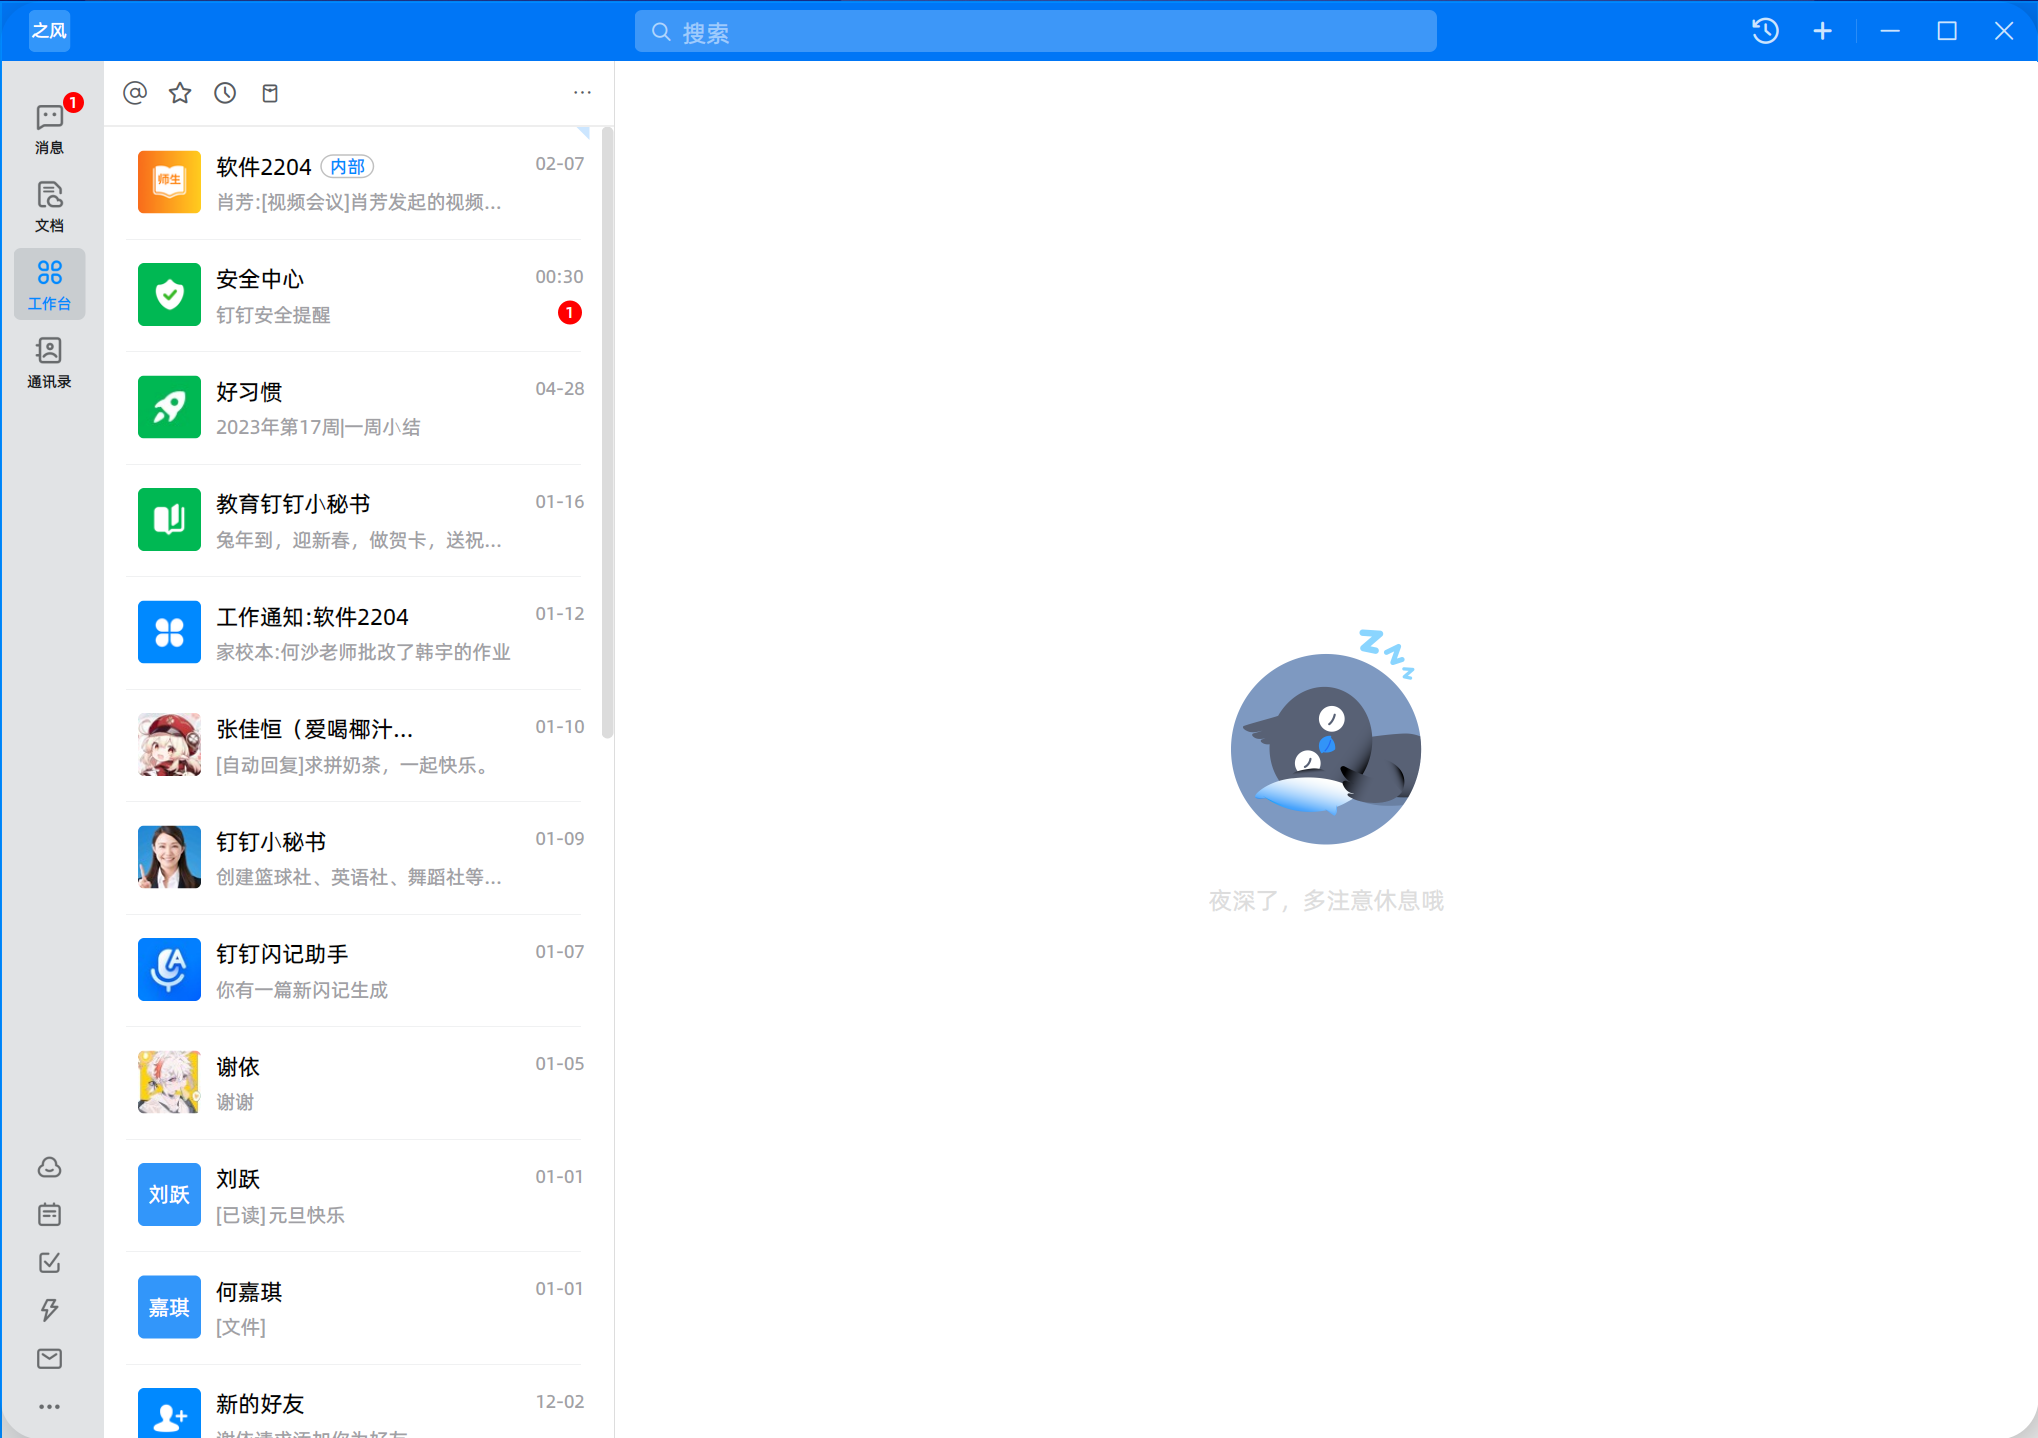Click the sidebar bottom more (…) icon
The height and width of the screenshot is (1438, 2038).
49,1406
